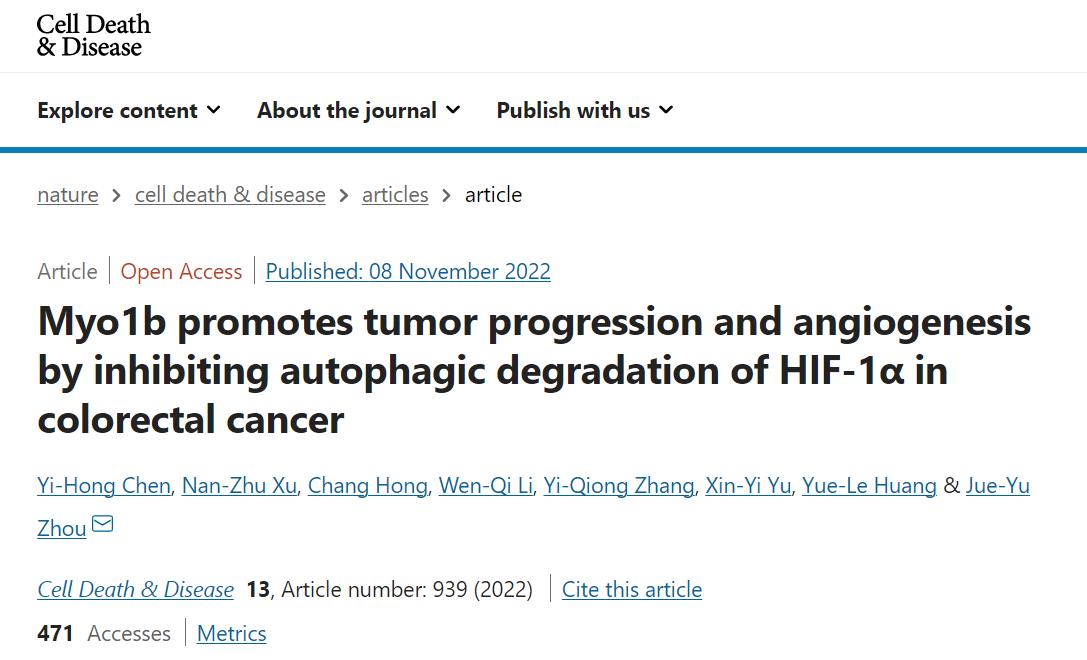Go to the nature breadcrumb link
This screenshot has height=660, width=1087.
(x=68, y=195)
